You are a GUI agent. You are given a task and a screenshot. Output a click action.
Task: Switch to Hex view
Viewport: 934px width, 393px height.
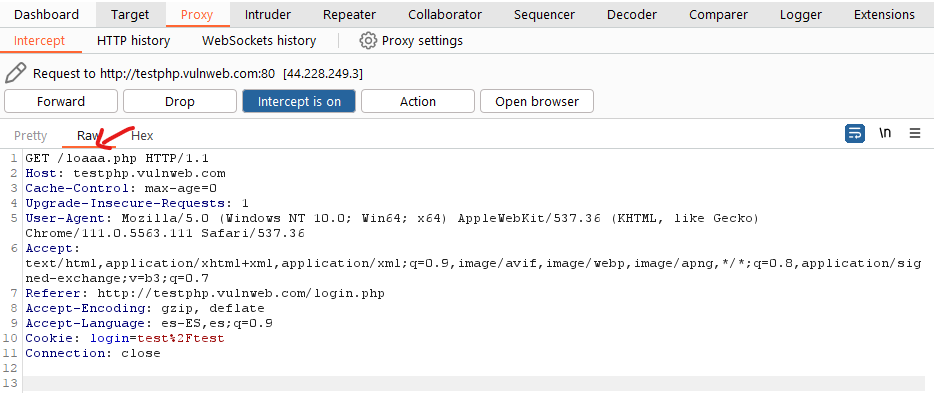point(142,136)
